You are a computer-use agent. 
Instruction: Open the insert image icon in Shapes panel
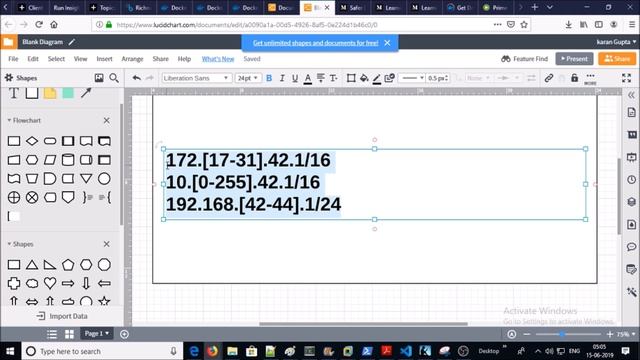pos(99,78)
